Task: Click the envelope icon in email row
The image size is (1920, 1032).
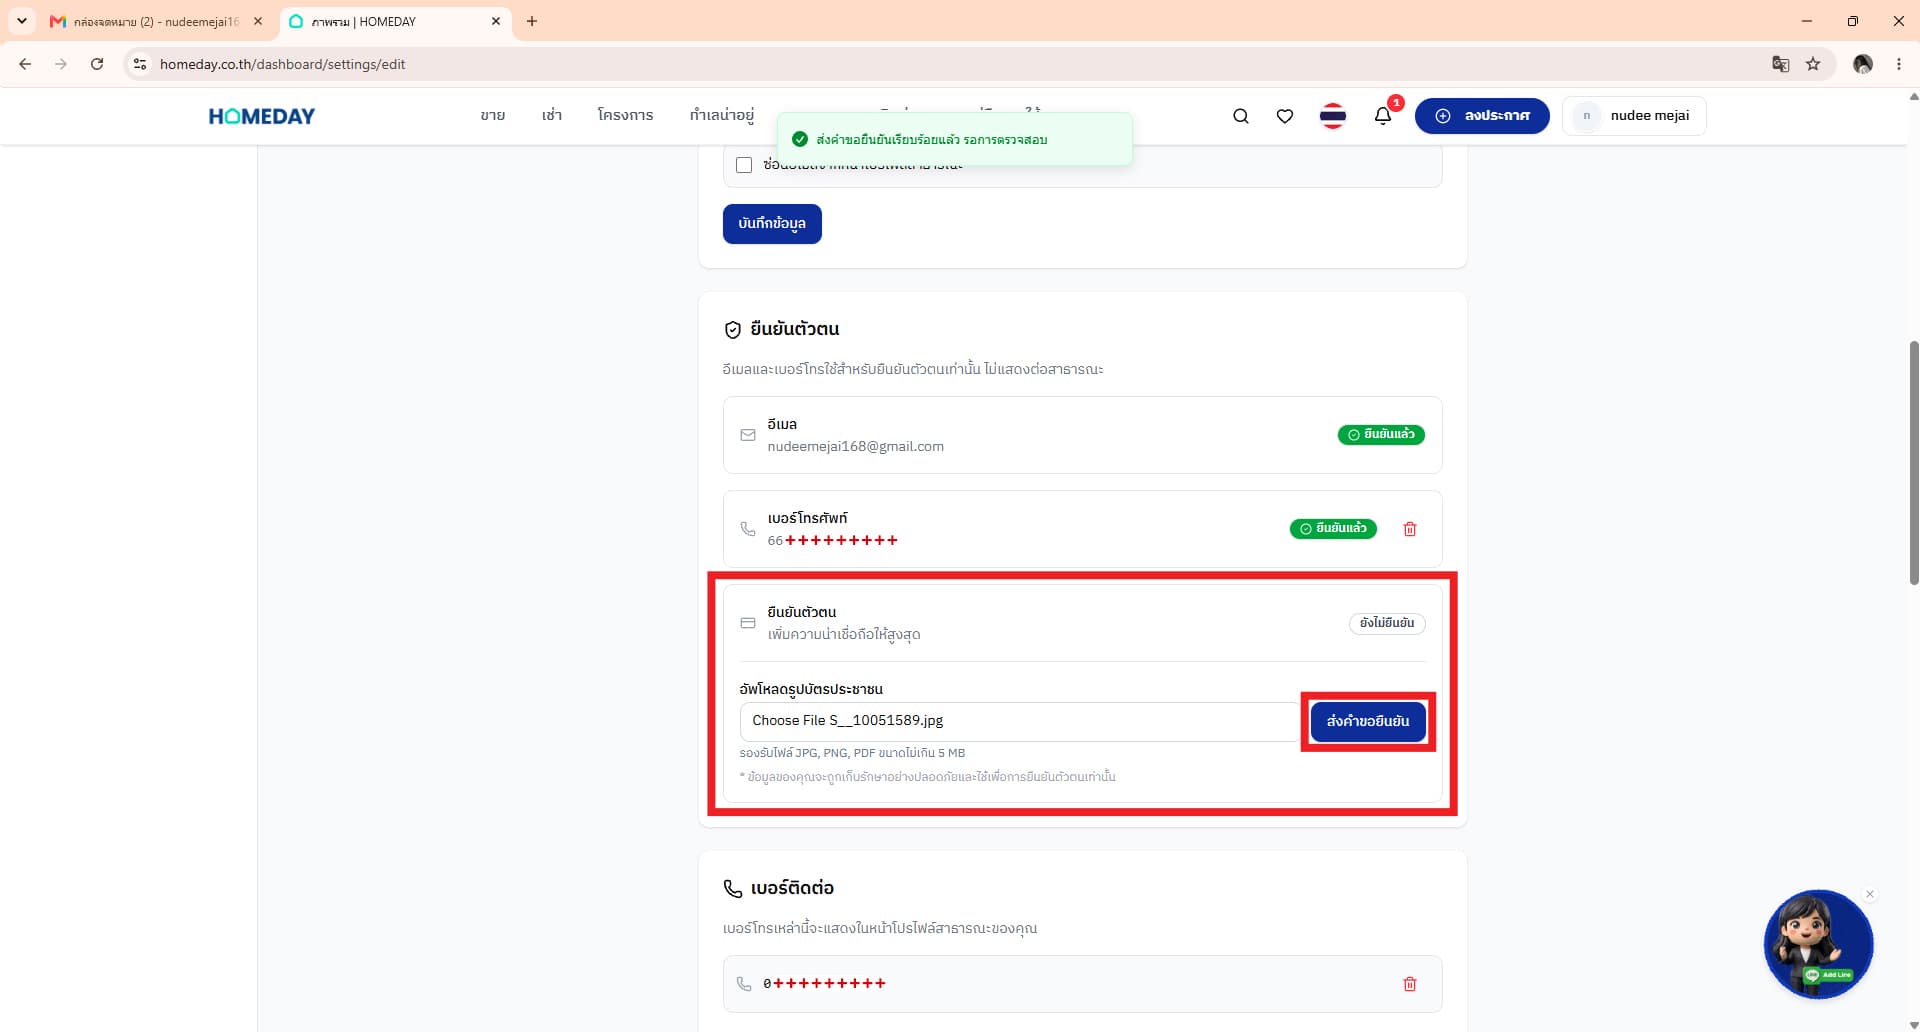Action: [x=747, y=435]
